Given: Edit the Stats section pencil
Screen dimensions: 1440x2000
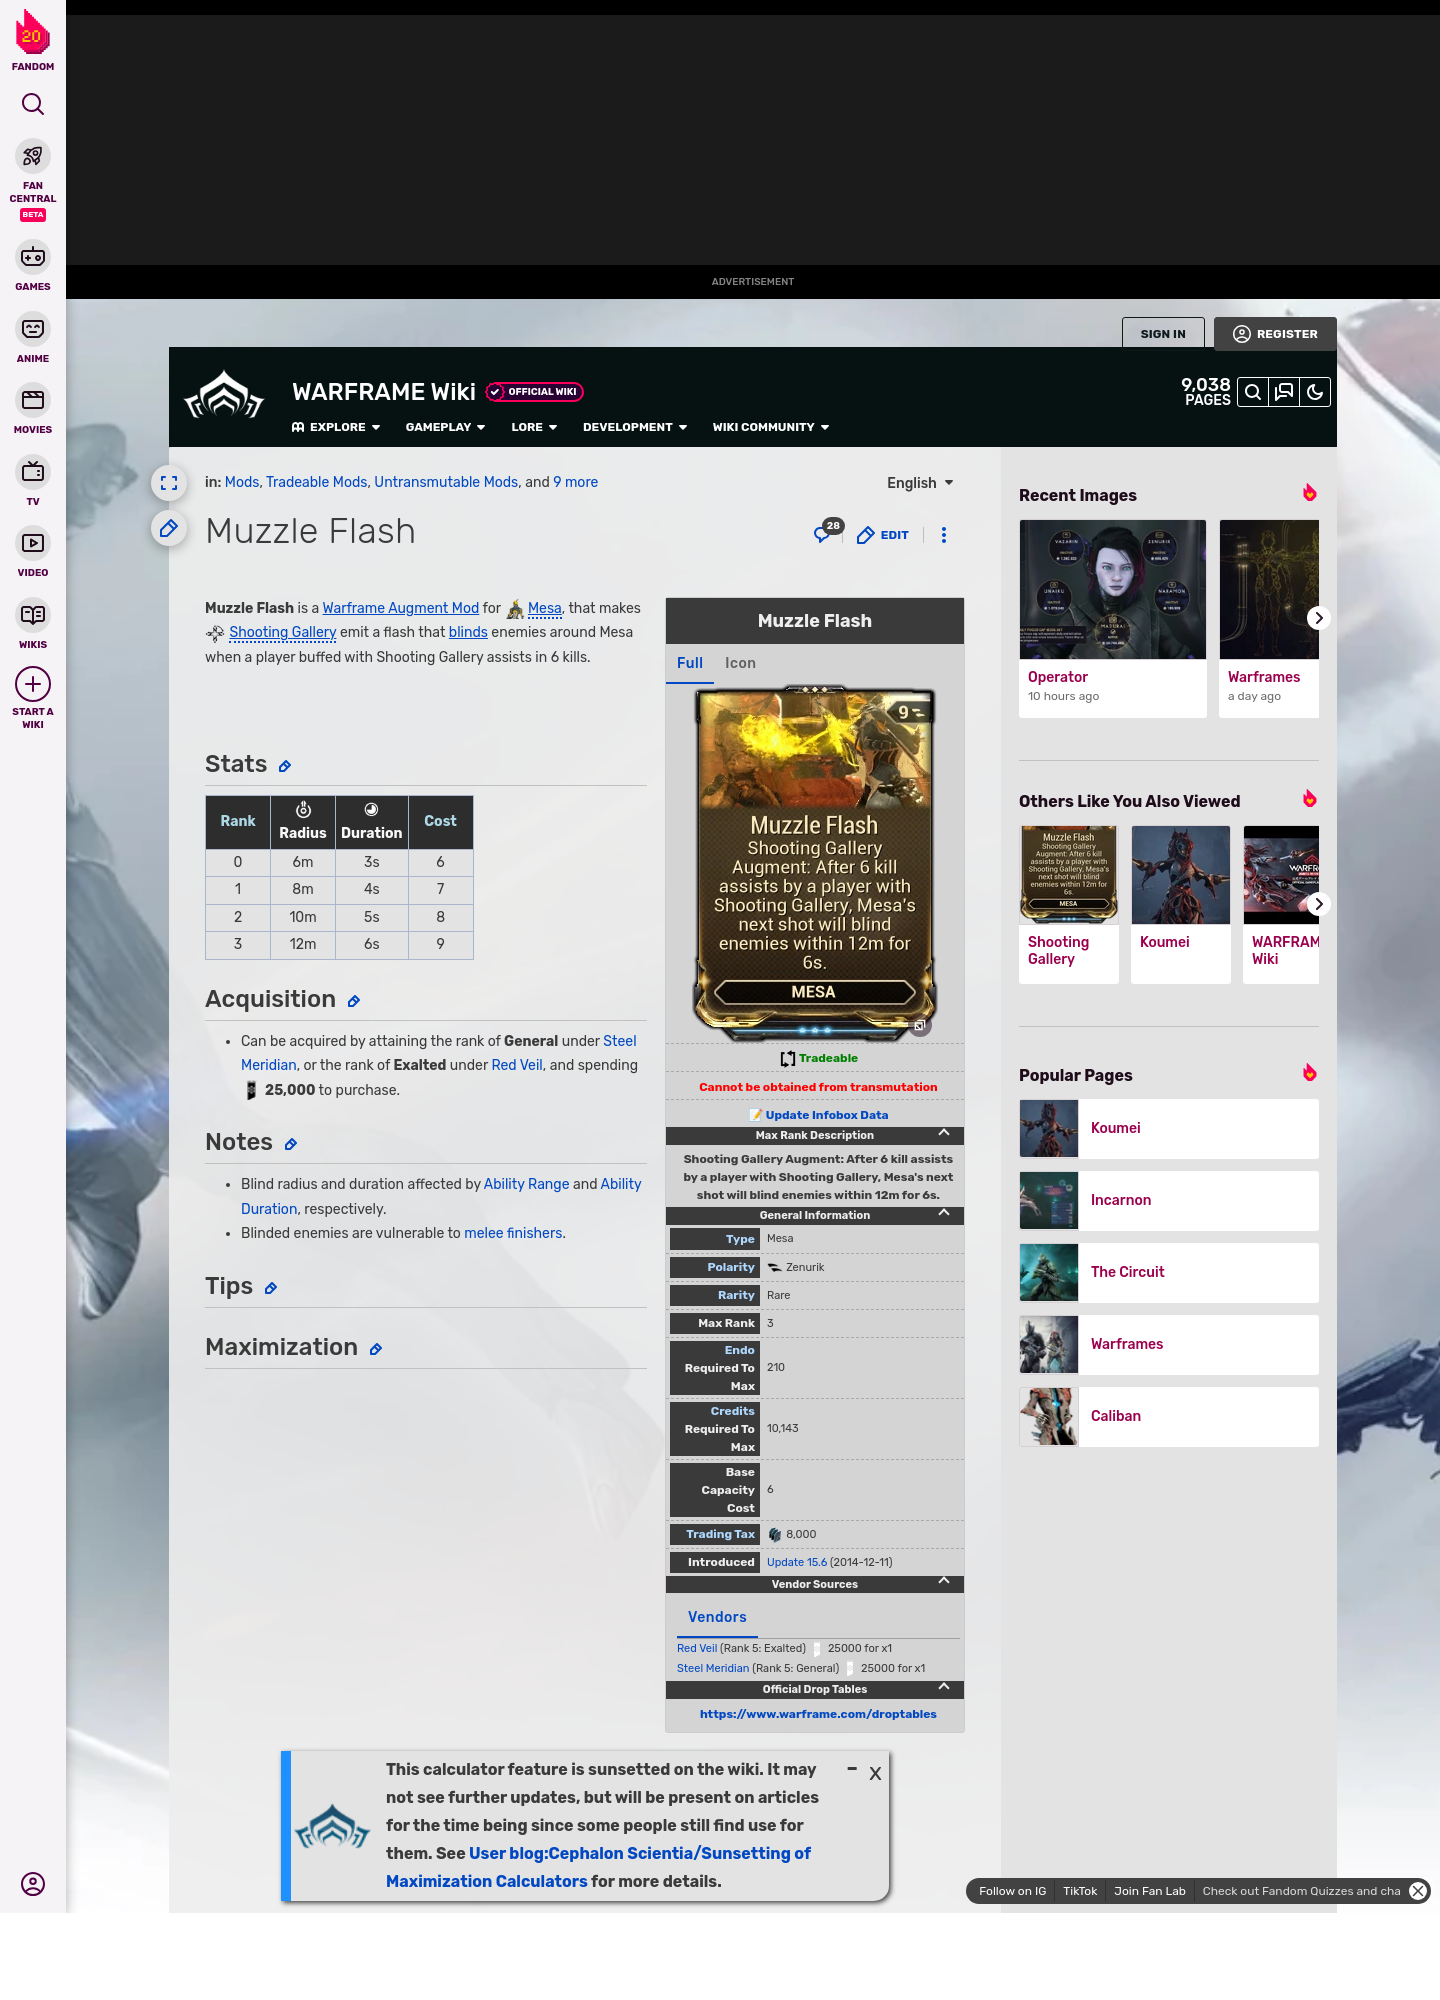Looking at the screenshot, I should point(285,766).
